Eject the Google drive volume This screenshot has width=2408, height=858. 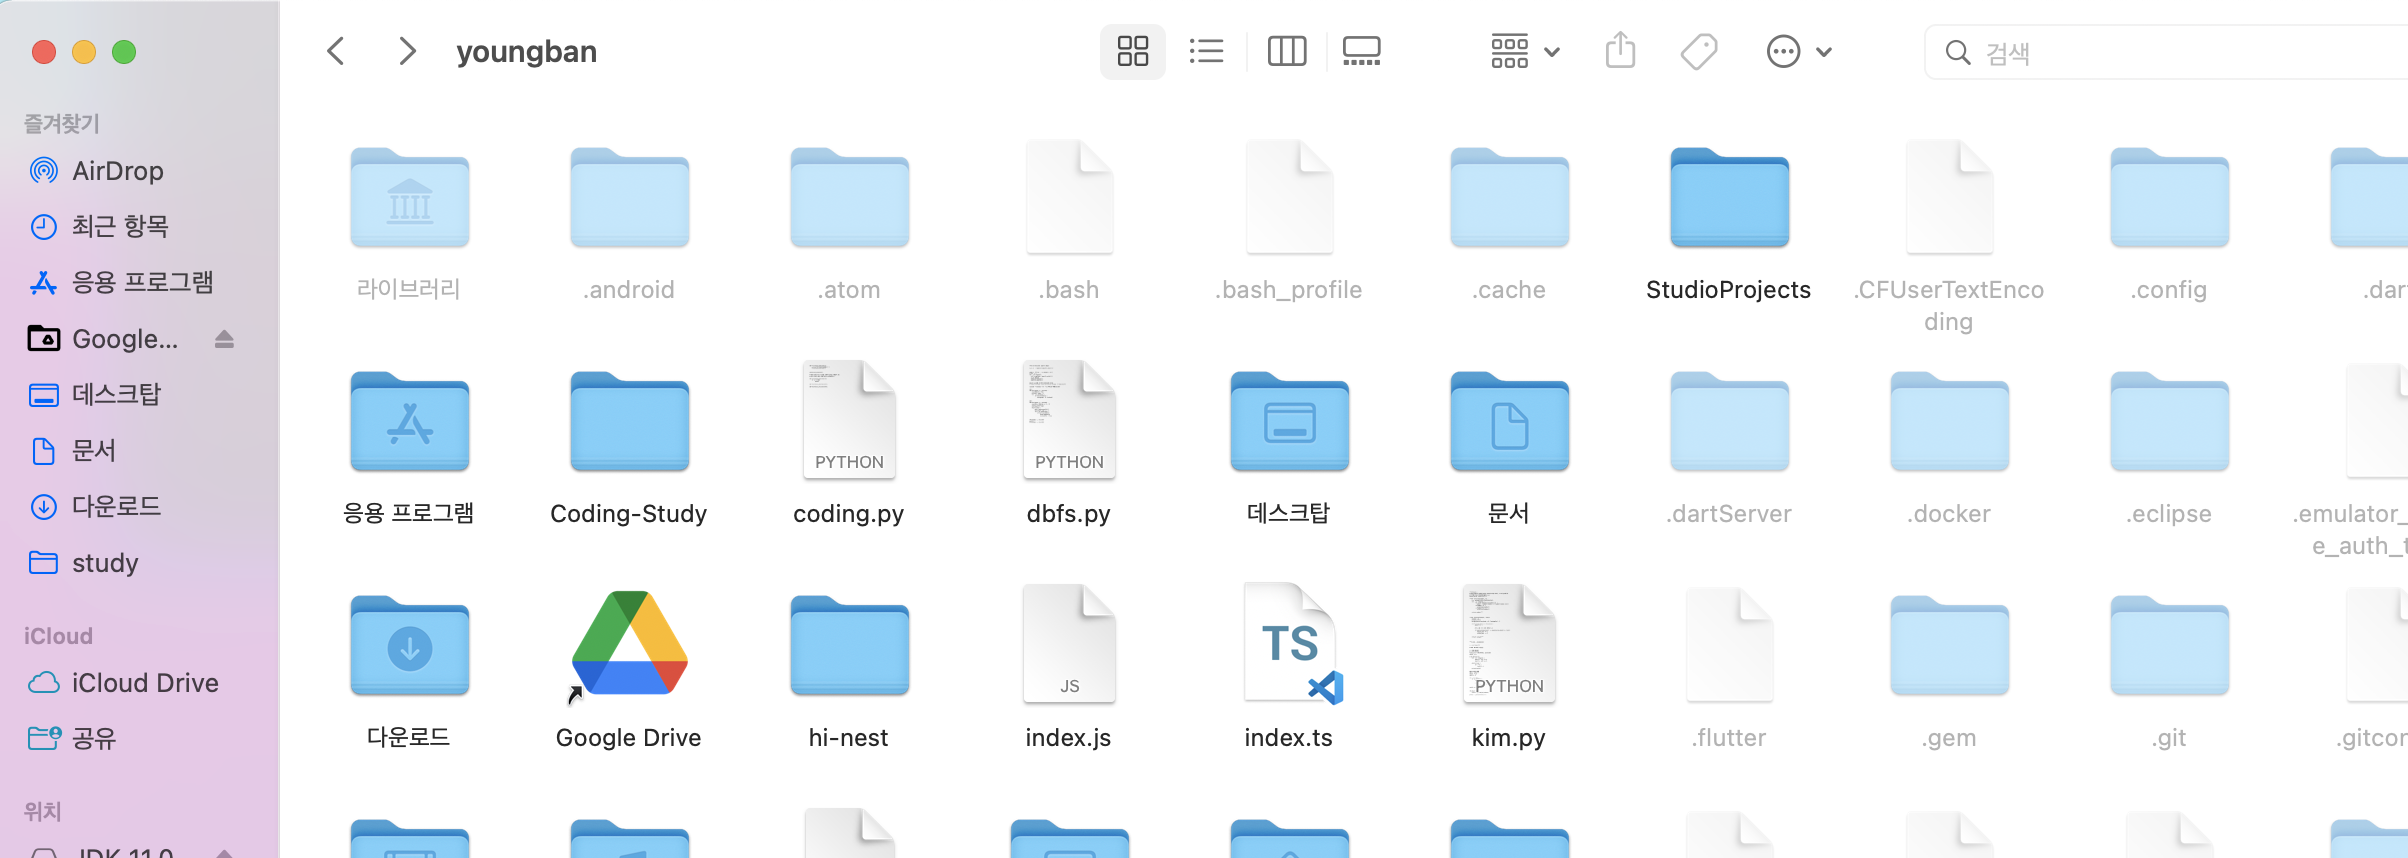[224, 340]
